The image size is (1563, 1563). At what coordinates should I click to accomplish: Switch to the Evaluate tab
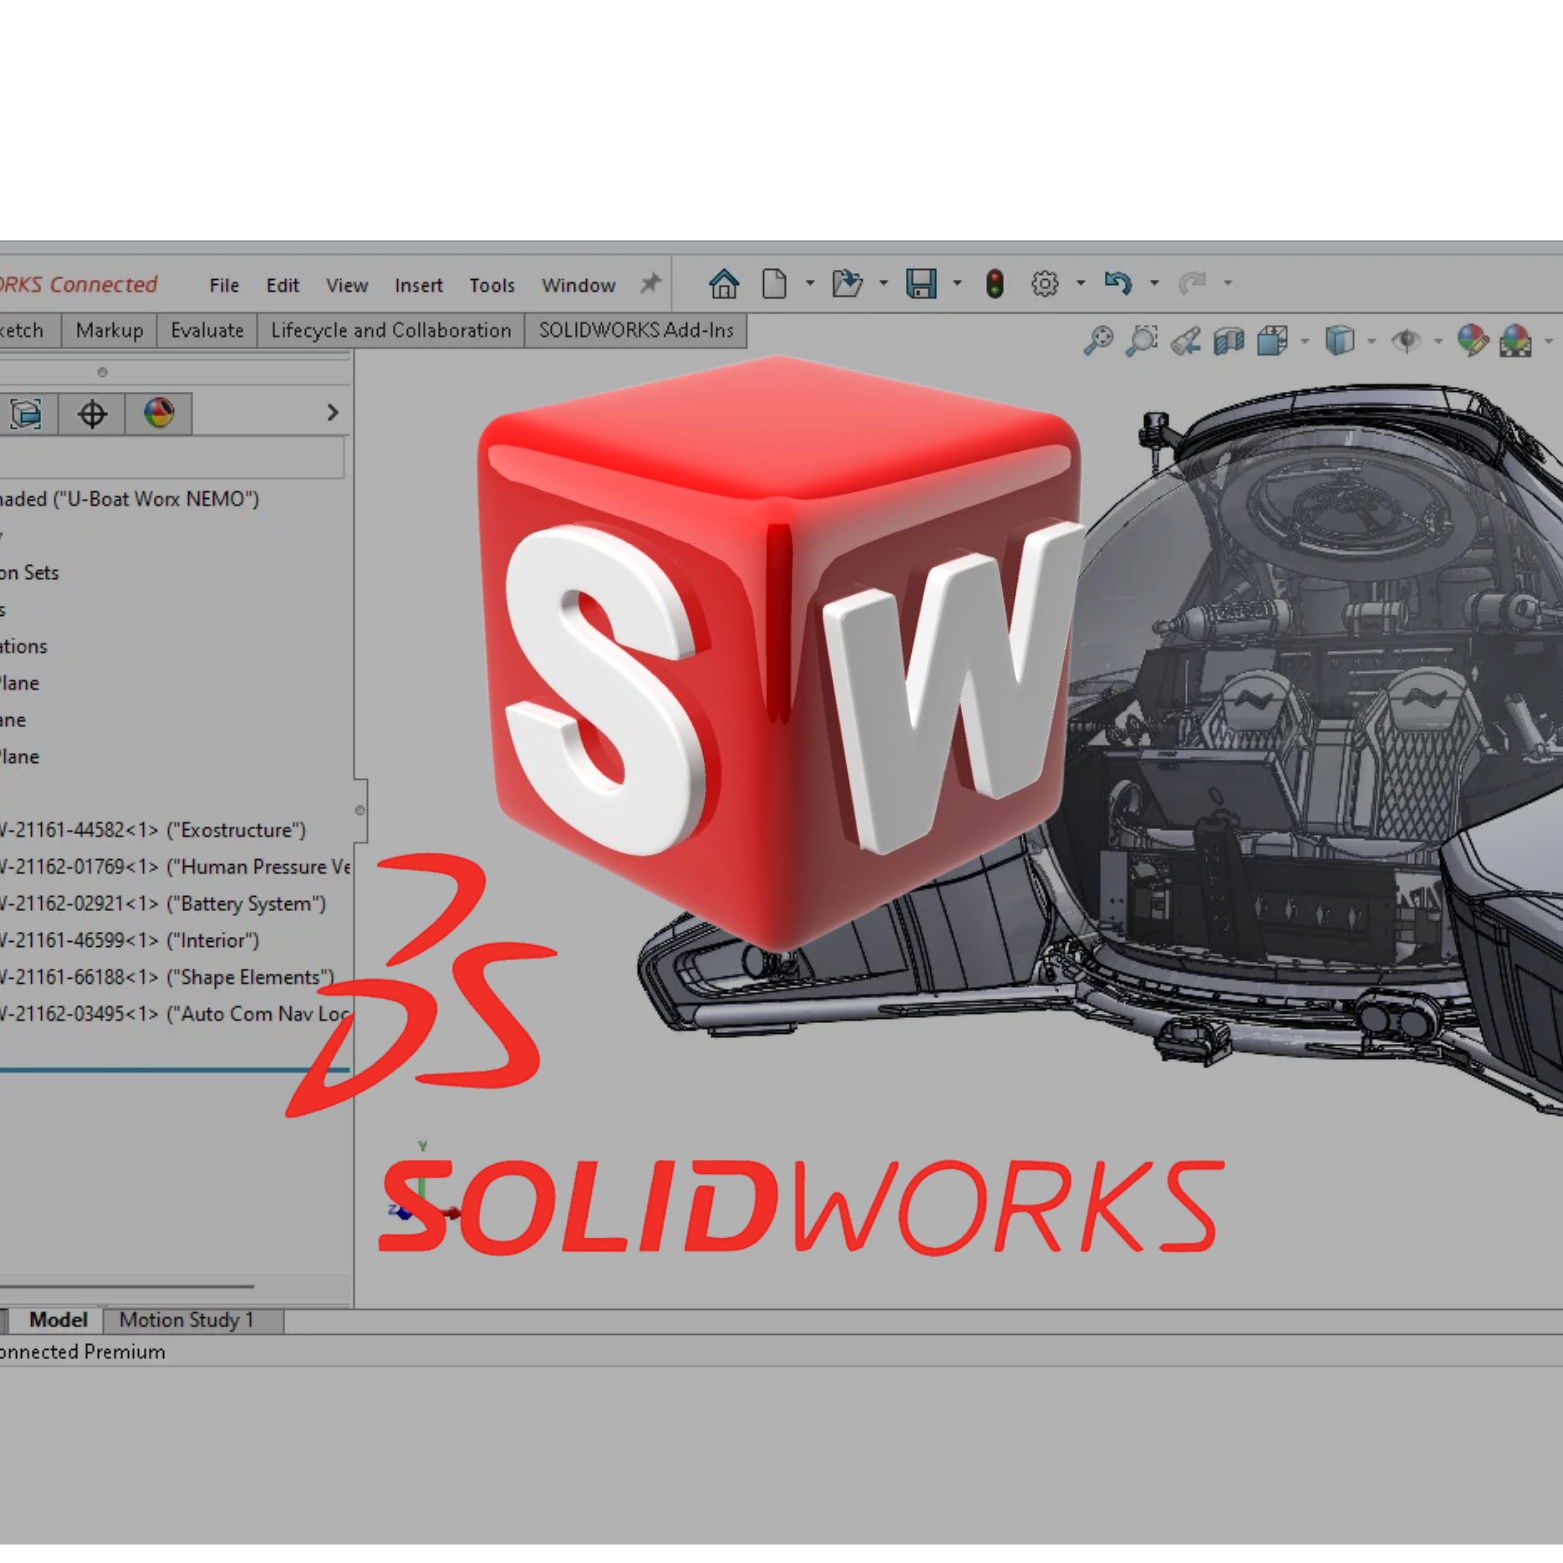[x=207, y=331]
